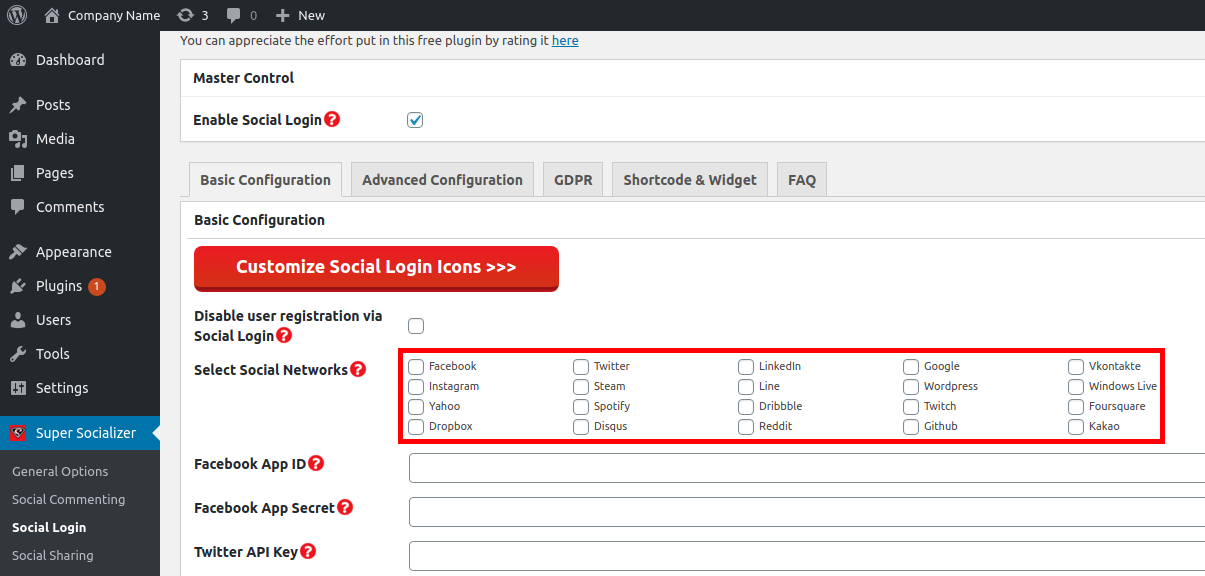The image size is (1205, 576).
Task: Click help icon beside Enable Social Login
Action: tap(332, 119)
